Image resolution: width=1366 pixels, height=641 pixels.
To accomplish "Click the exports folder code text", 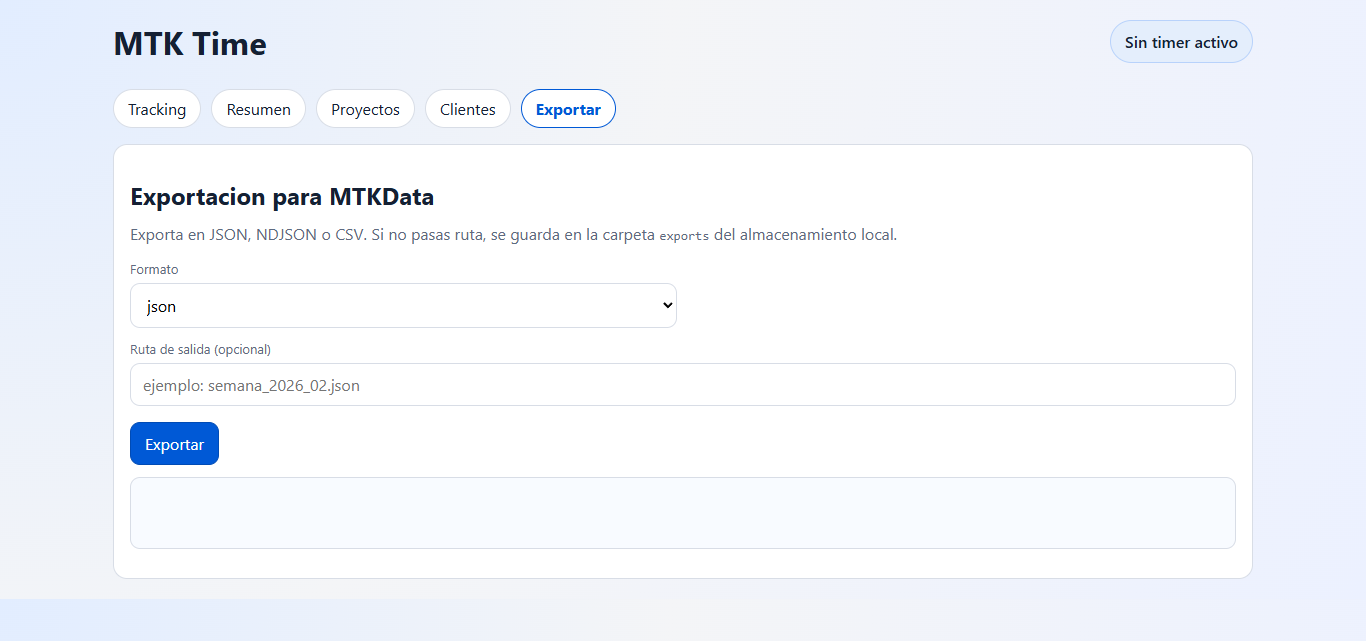I will pyautogui.click(x=682, y=235).
